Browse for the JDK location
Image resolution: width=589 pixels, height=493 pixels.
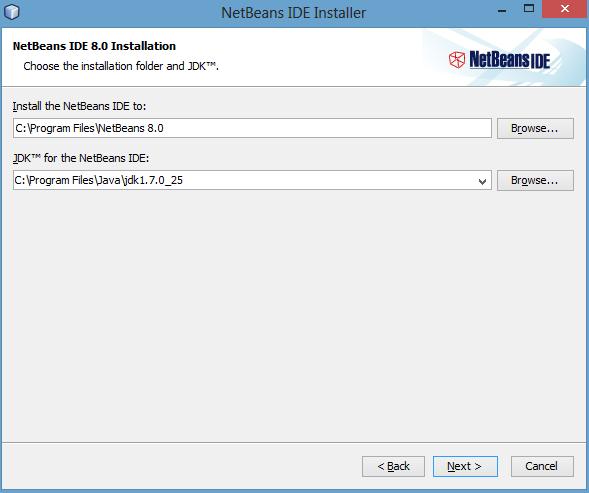pos(535,180)
